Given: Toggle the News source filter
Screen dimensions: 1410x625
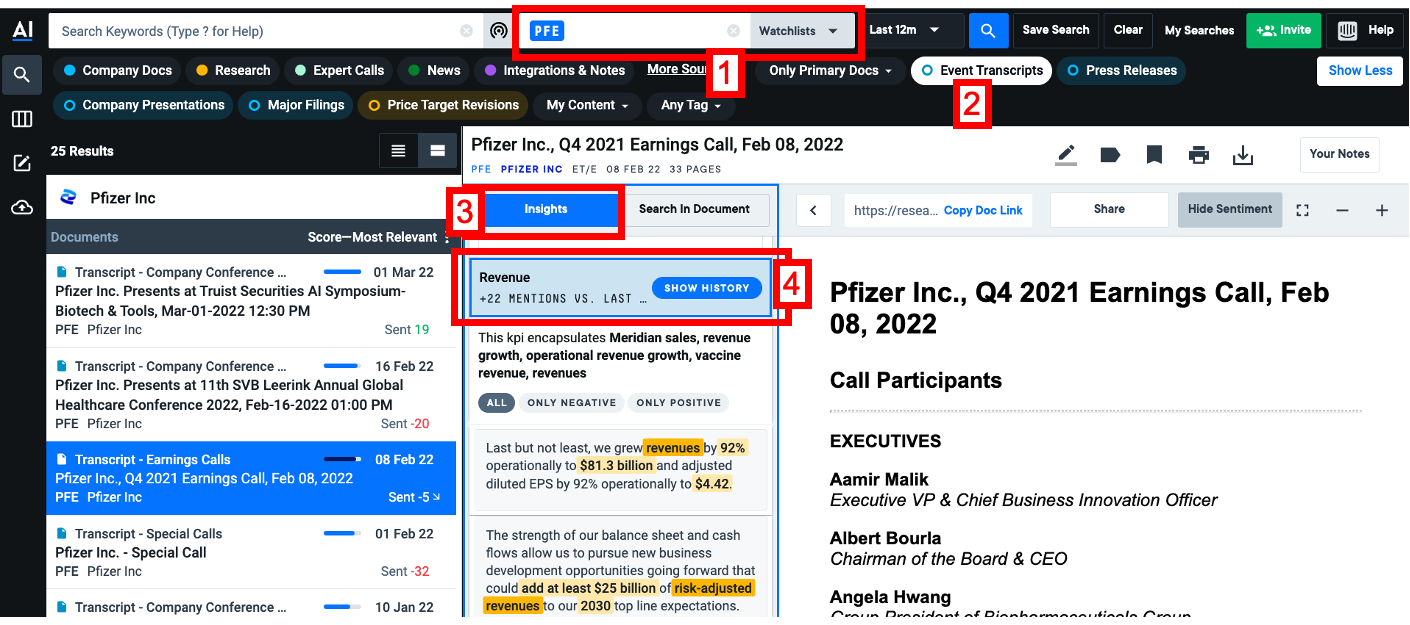Looking at the screenshot, I should click(434, 71).
